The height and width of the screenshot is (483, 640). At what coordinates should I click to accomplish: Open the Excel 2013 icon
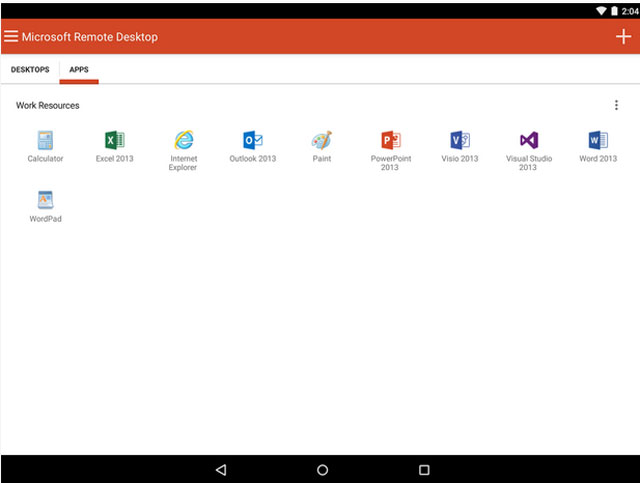click(x=114, y=141)
